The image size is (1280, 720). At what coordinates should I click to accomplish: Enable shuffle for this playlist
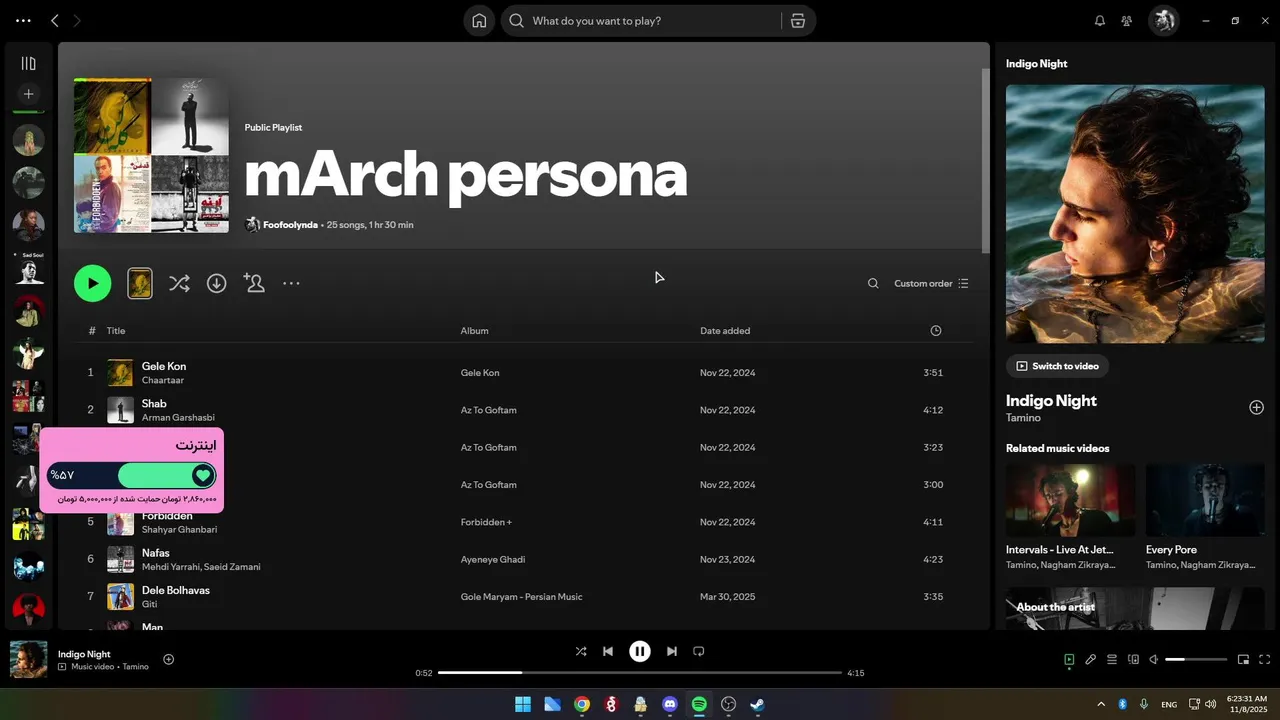coord(179,283)
